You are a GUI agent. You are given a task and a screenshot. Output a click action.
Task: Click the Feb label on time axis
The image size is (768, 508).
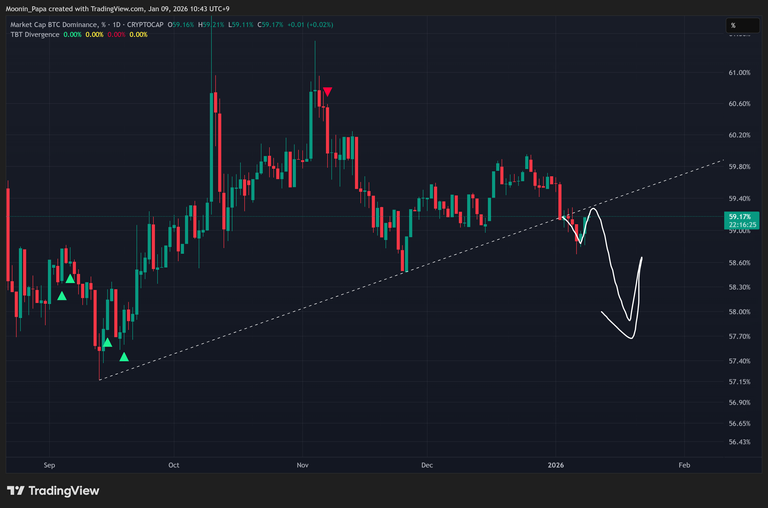[x=684, y=465]
